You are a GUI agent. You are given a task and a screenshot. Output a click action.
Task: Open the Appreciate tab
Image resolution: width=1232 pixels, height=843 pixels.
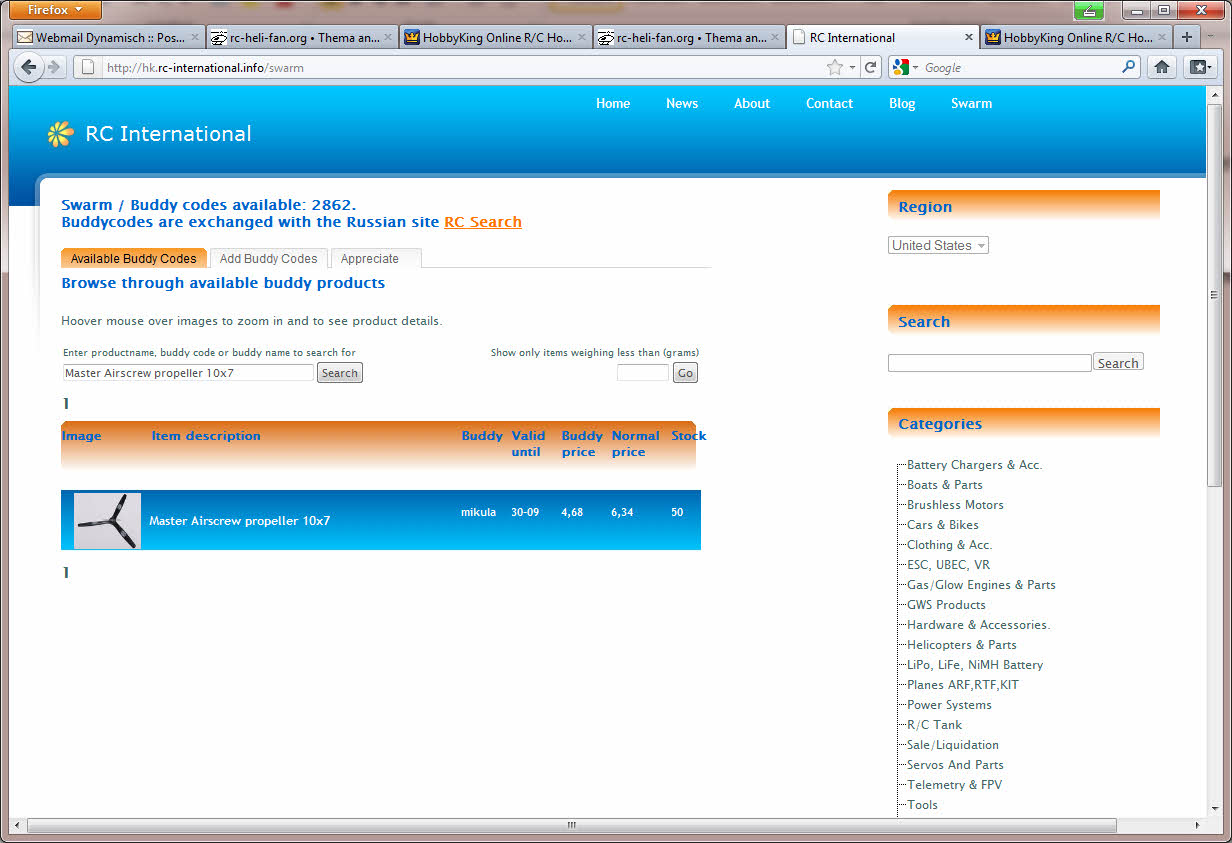coord(375,258)
